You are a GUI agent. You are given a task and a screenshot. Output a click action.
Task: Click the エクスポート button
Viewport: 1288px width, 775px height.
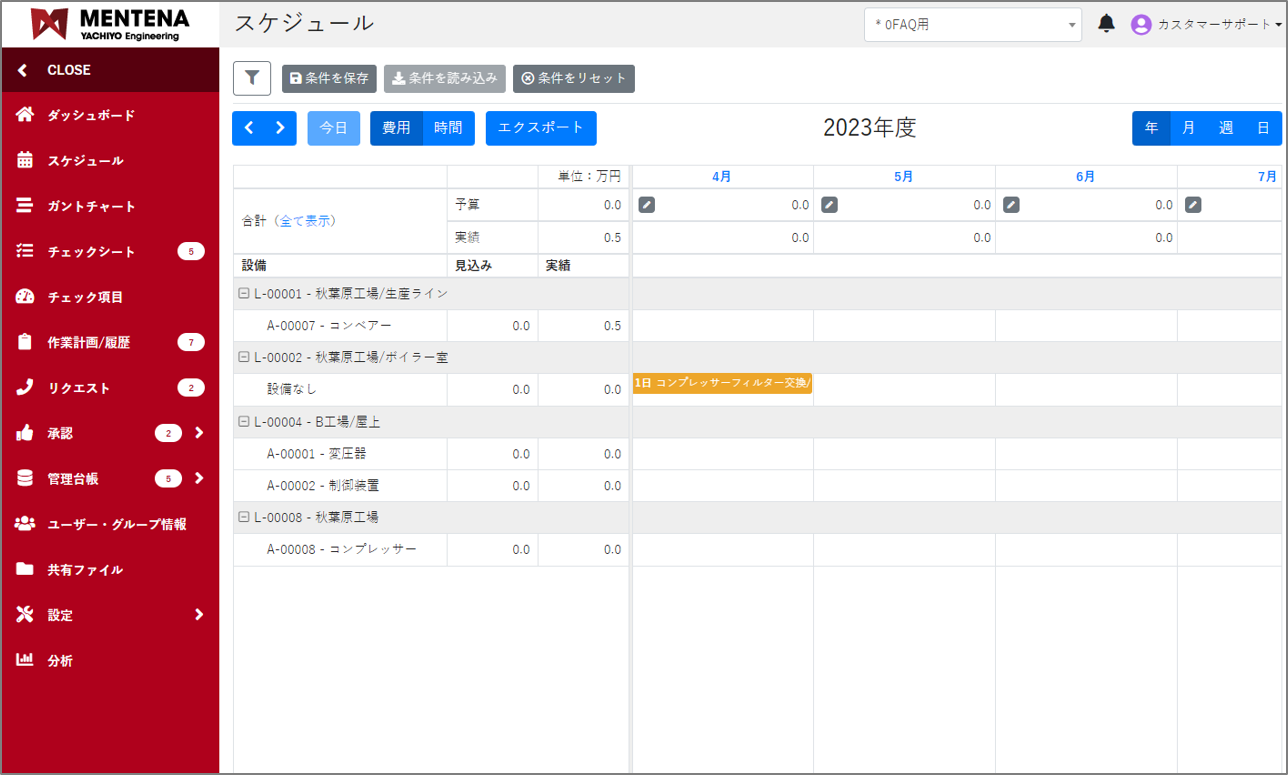(x=541, y=128)
